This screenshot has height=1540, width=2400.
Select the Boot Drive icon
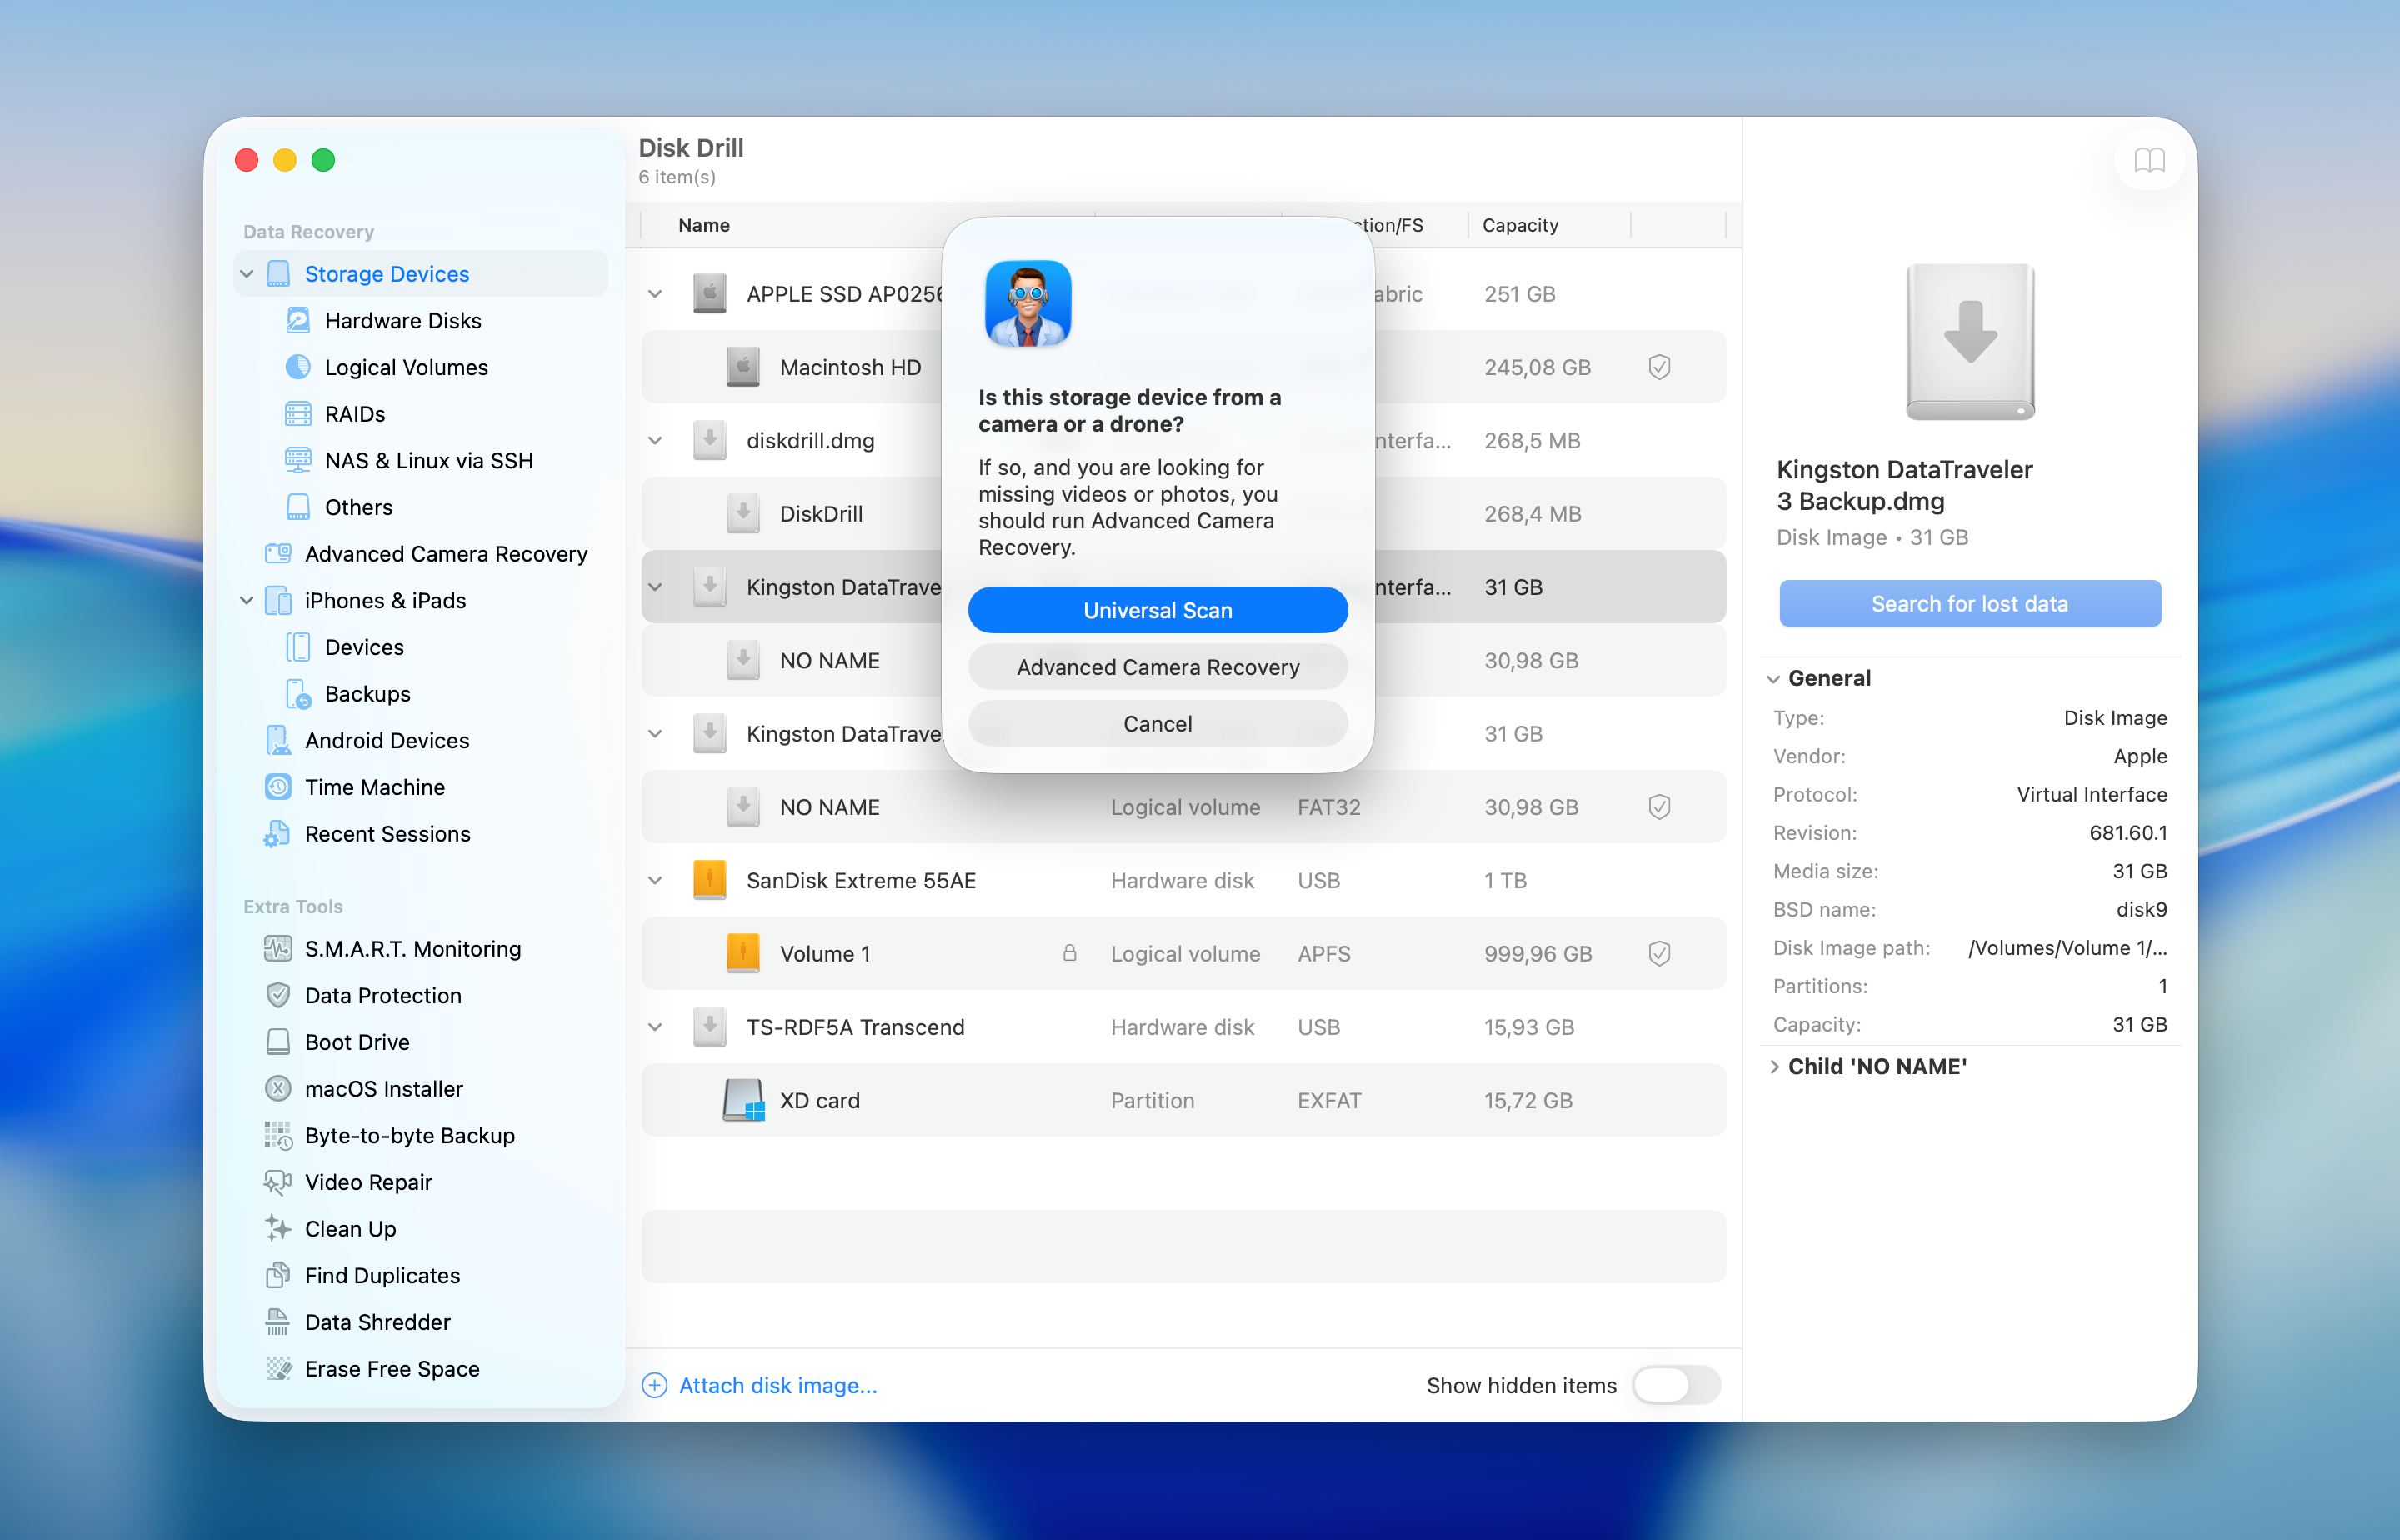tap(278, 1042)
